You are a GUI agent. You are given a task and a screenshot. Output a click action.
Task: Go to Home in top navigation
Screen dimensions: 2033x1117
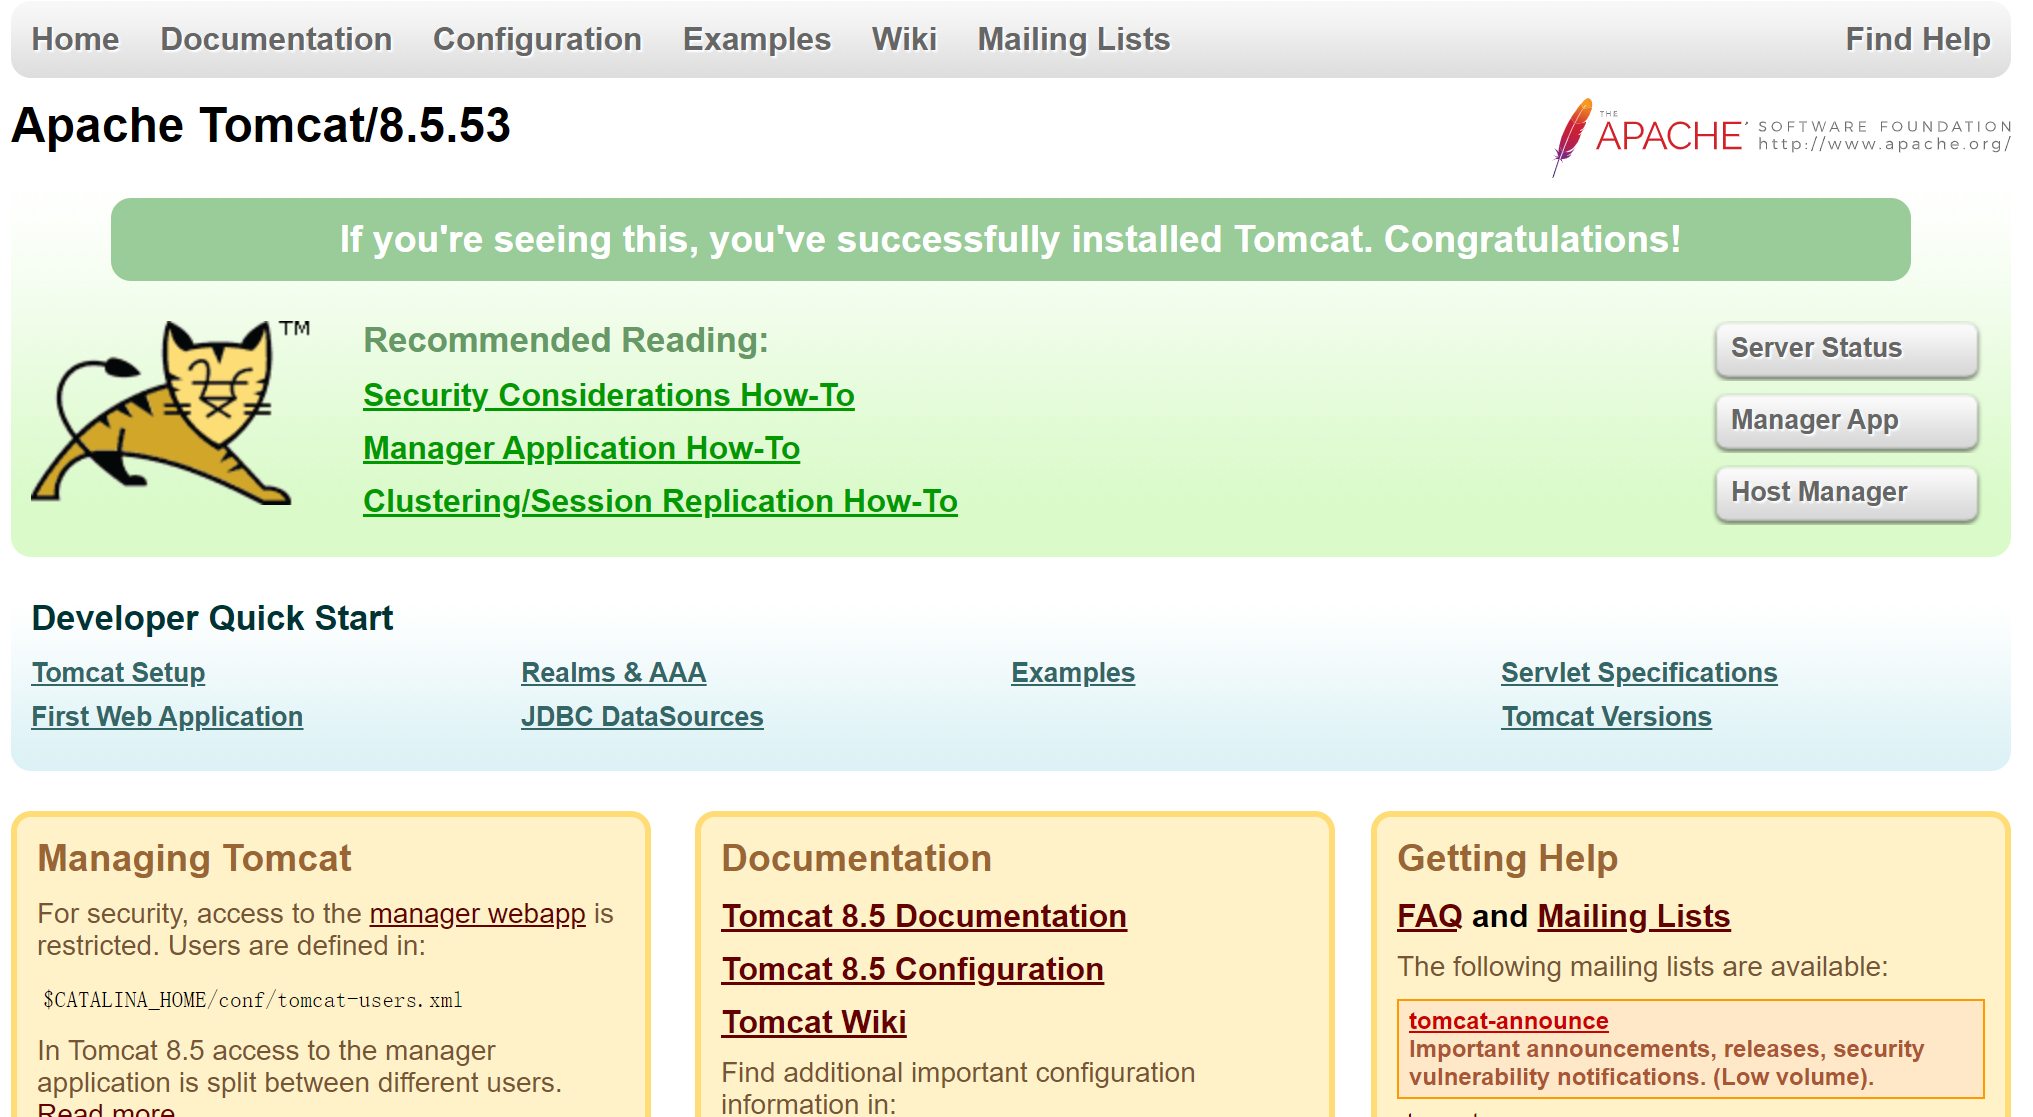point(75,39)
